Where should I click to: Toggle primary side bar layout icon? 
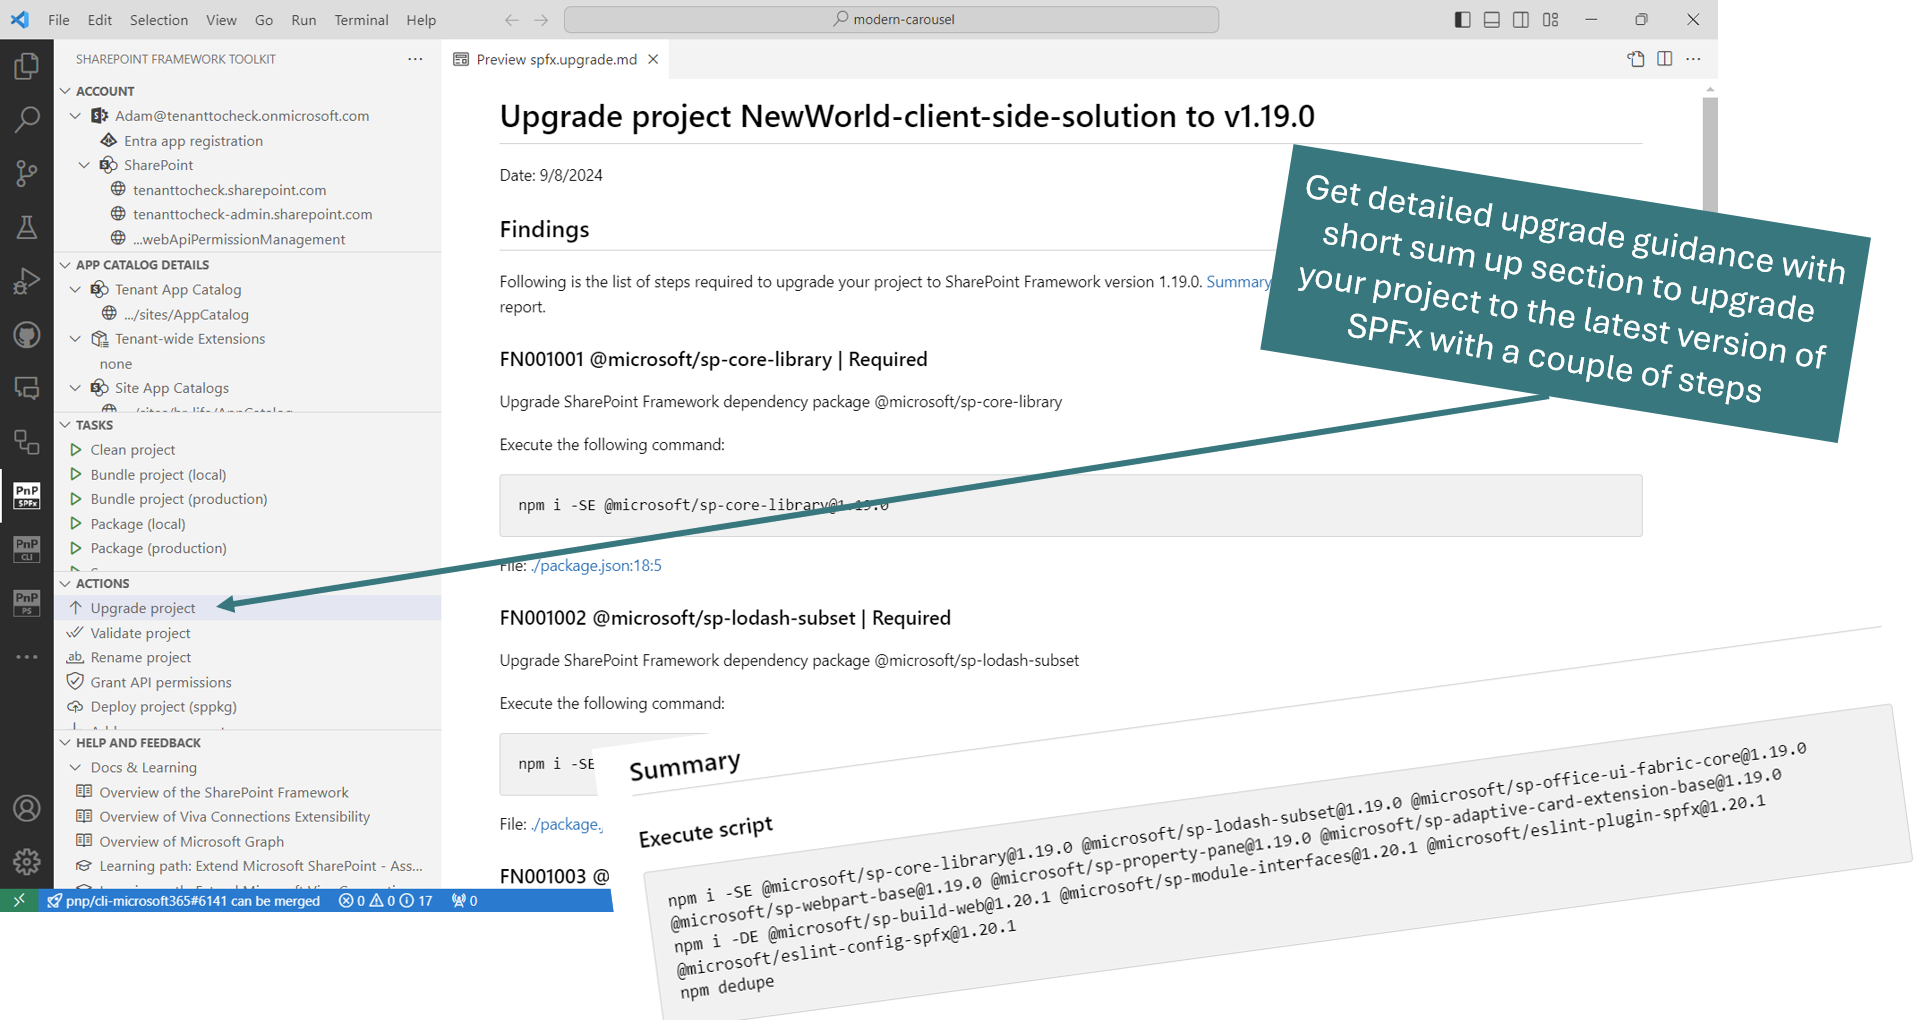coord(1462,20)
